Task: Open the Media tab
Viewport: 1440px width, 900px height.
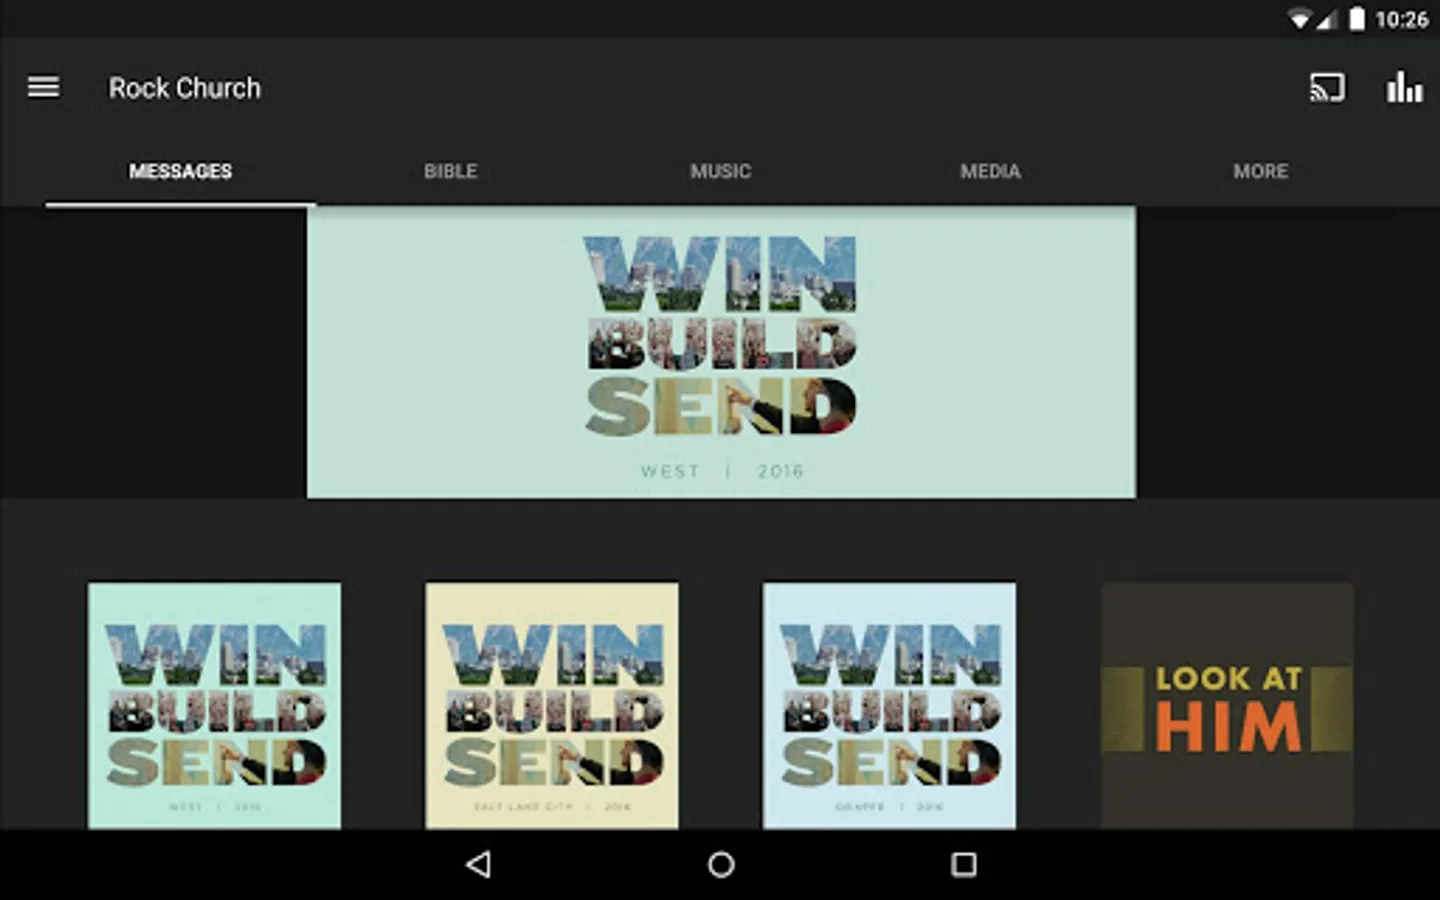Action: (x=990, y=171)
